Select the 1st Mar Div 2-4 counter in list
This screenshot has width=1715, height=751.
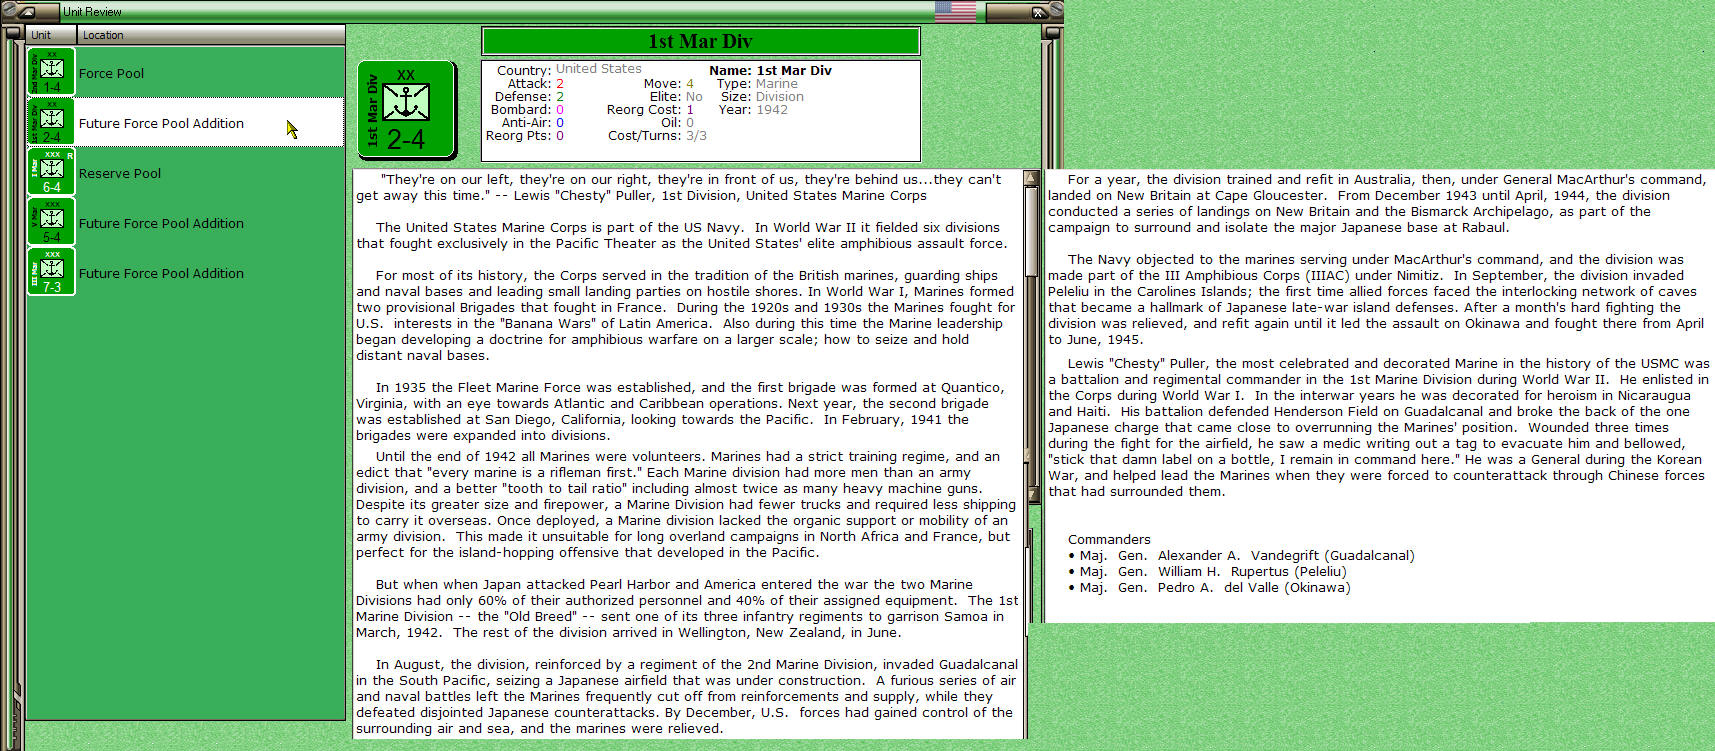52,122
